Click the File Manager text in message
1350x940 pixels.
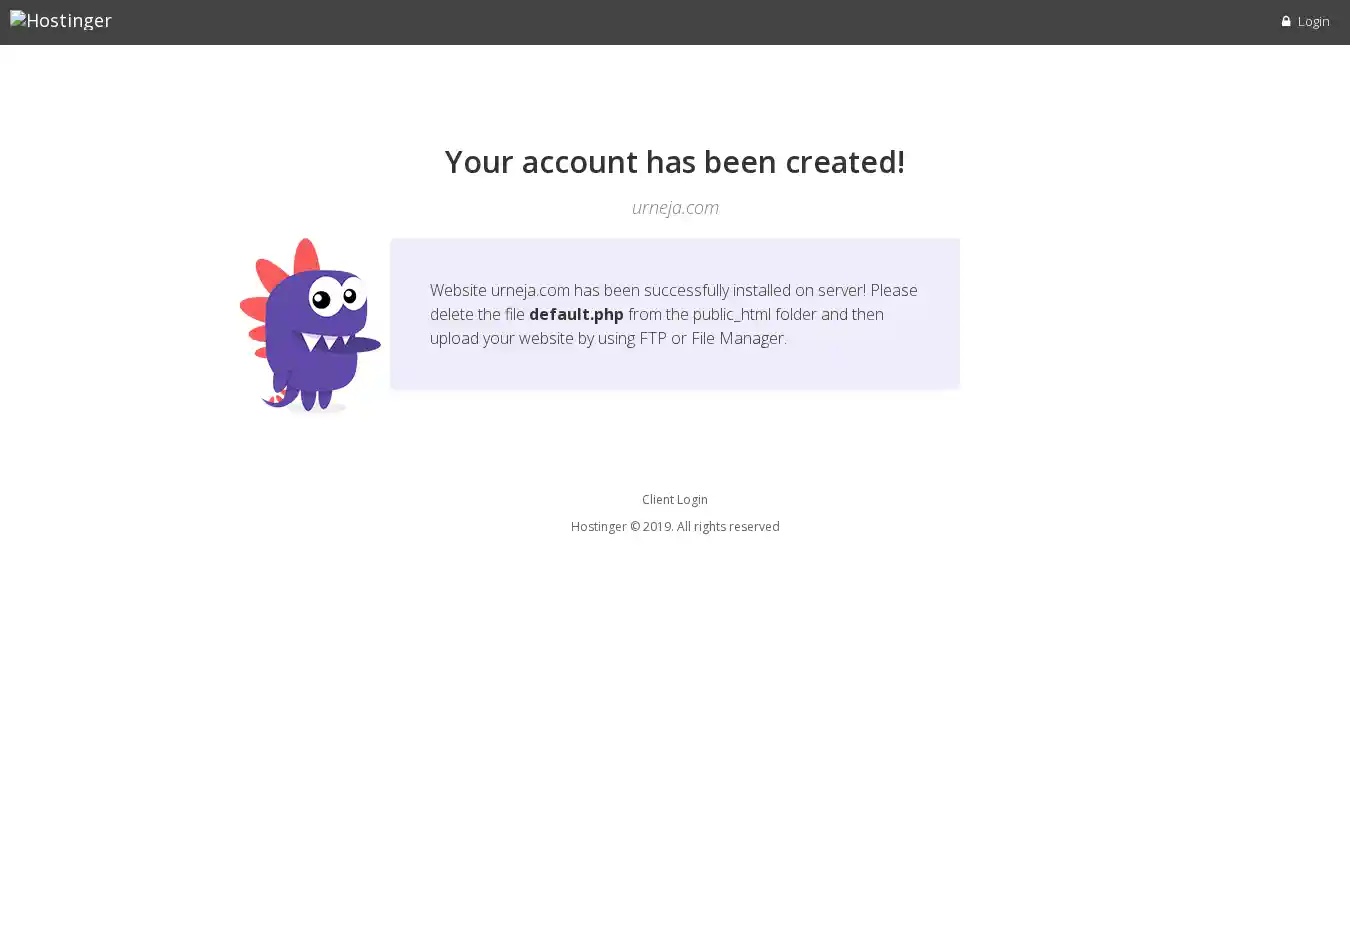738,338
